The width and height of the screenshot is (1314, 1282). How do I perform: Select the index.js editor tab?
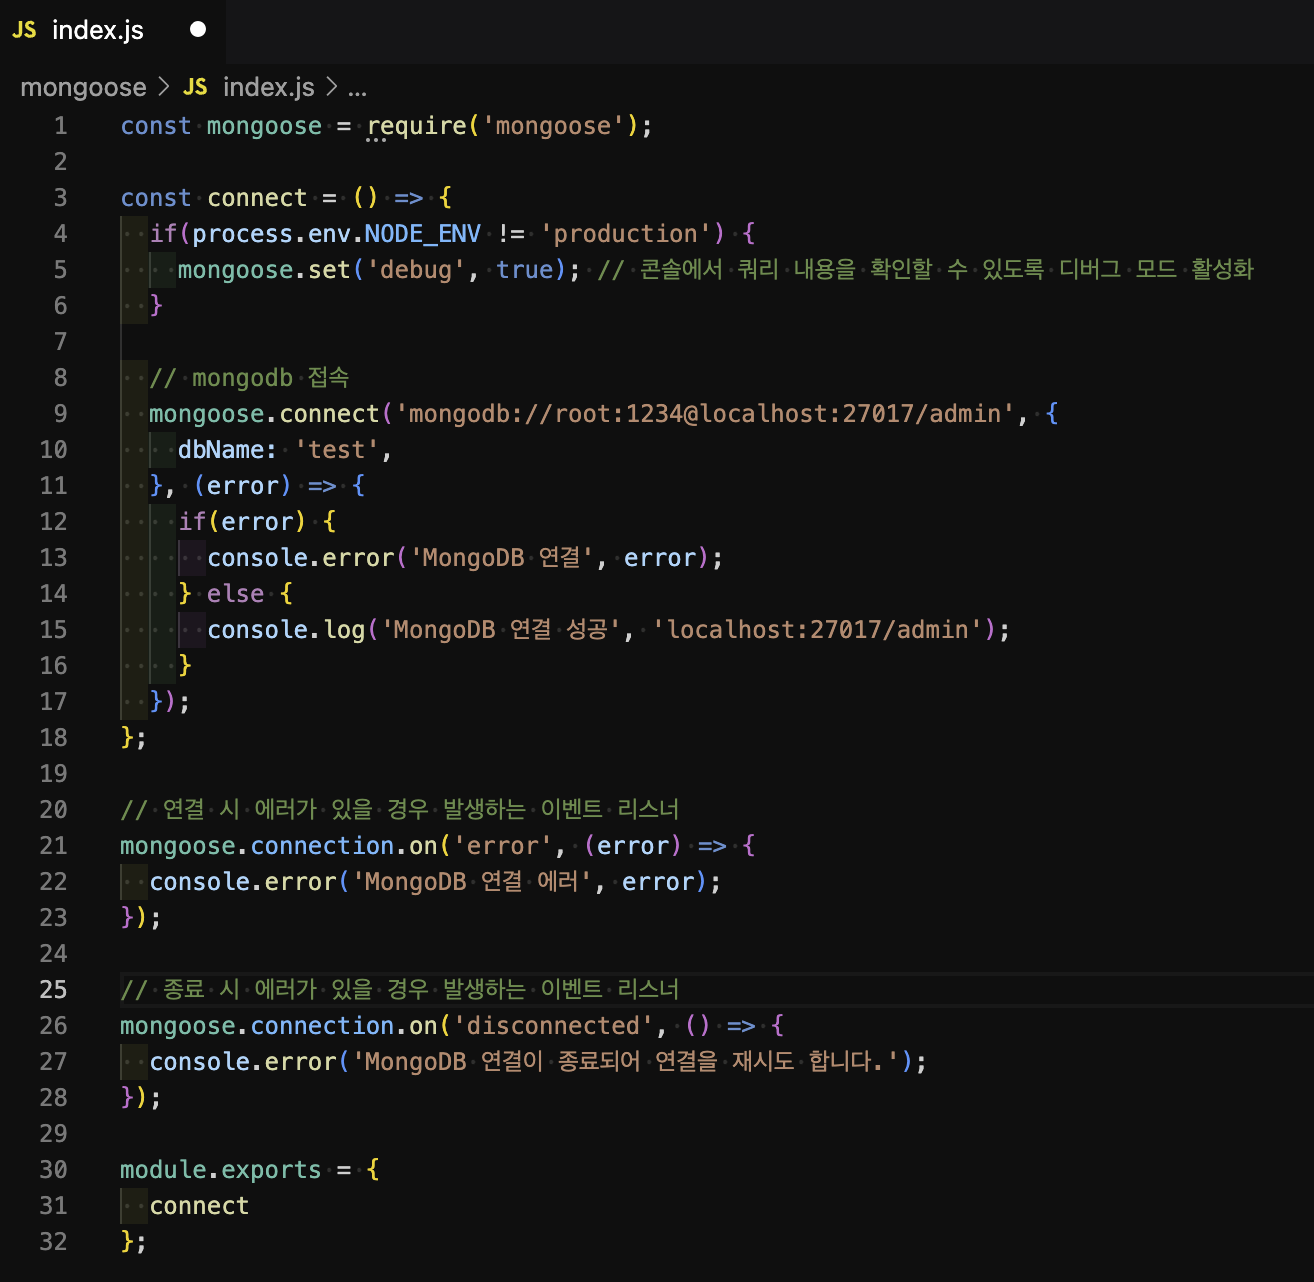pyautogui.click(x=112, y=30)
